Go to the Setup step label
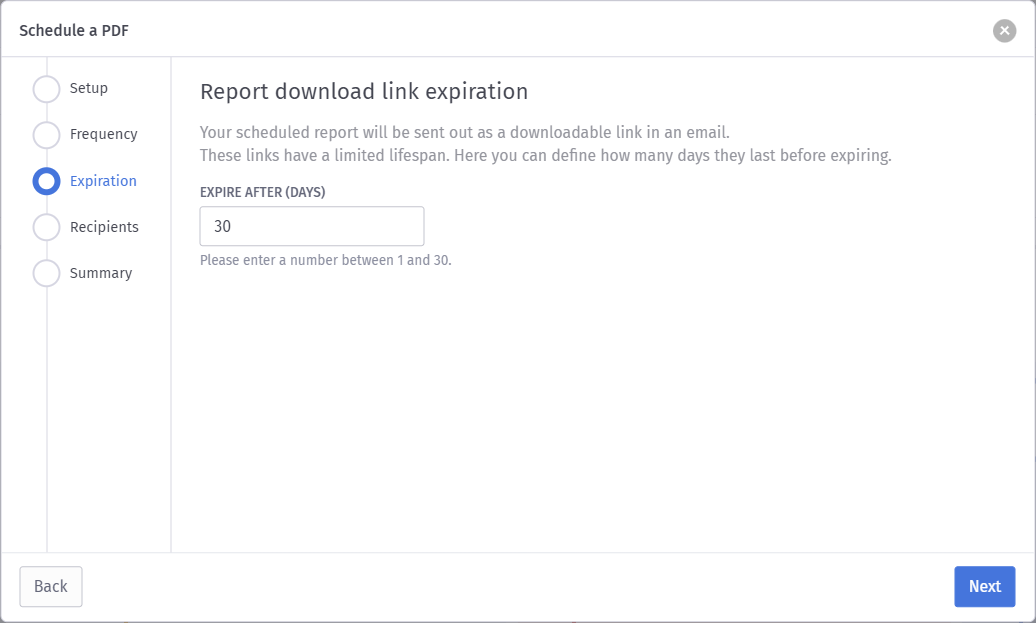The width and height of the screenshot is (1036, 623). point(89,88)
